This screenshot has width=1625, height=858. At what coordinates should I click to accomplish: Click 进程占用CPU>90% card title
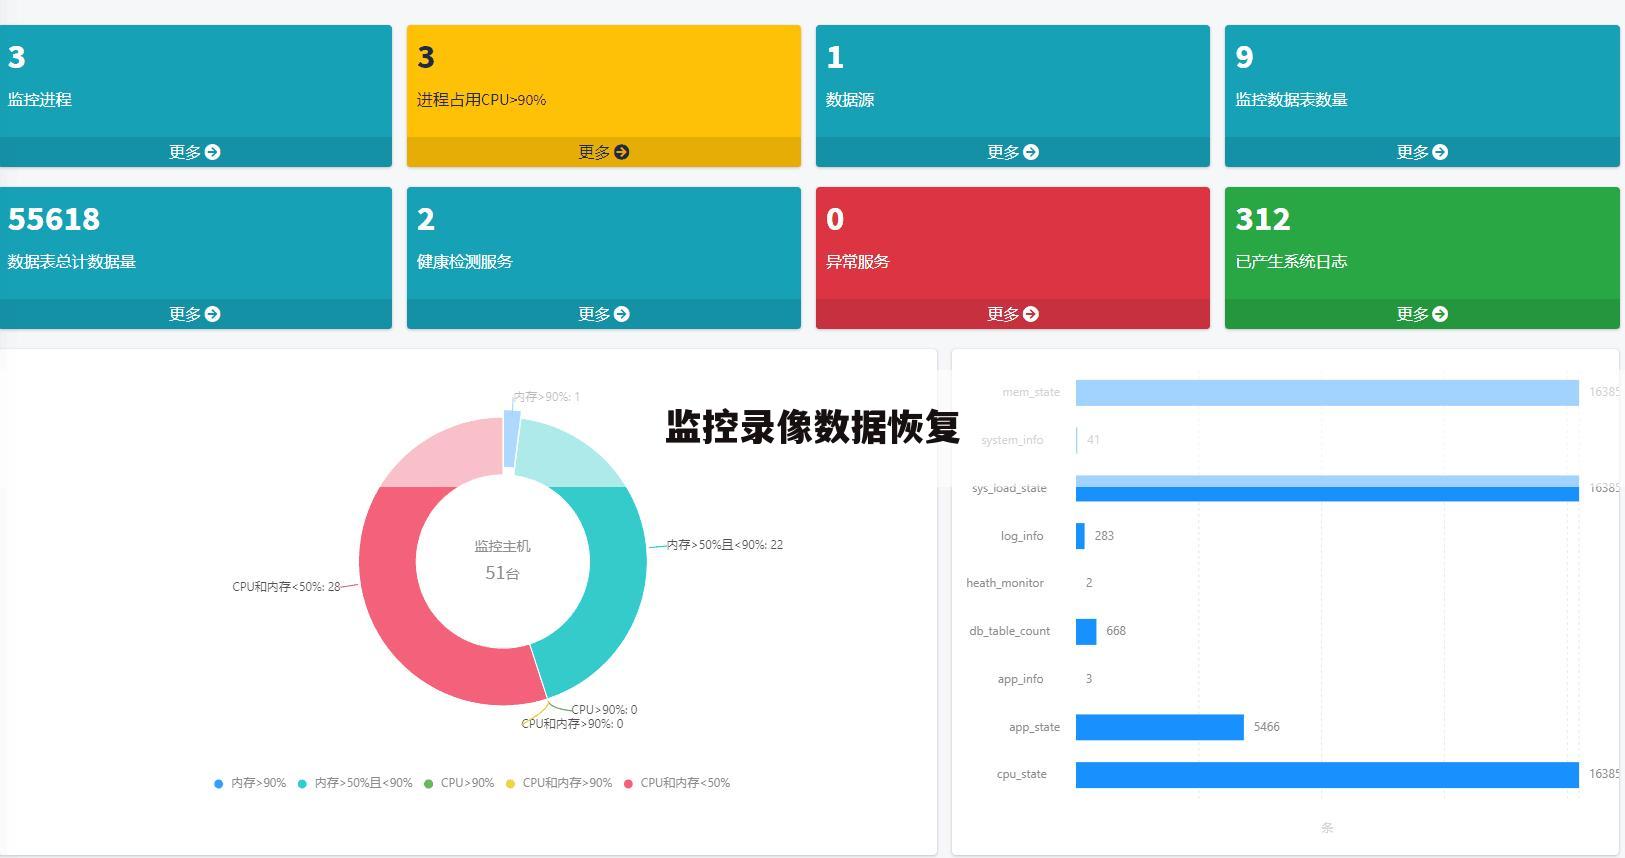click(481, 100)
